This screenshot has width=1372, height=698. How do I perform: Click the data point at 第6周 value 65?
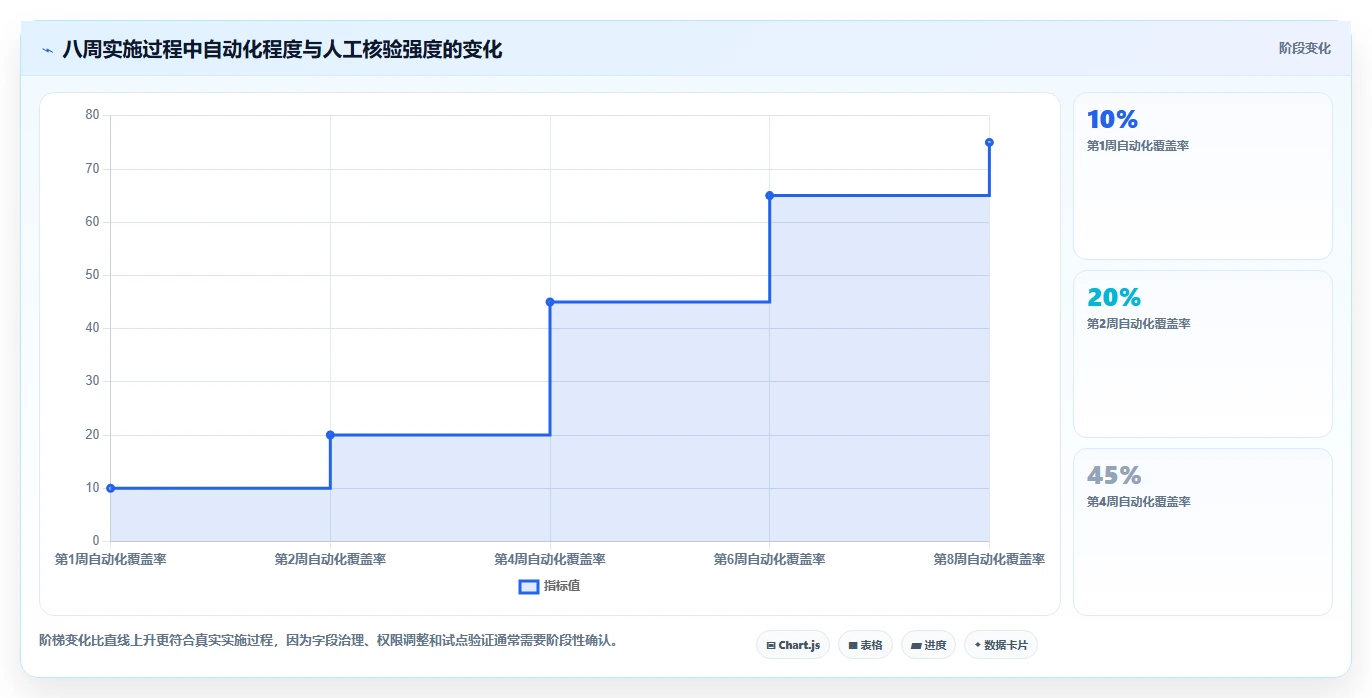(x=769, y=195)
